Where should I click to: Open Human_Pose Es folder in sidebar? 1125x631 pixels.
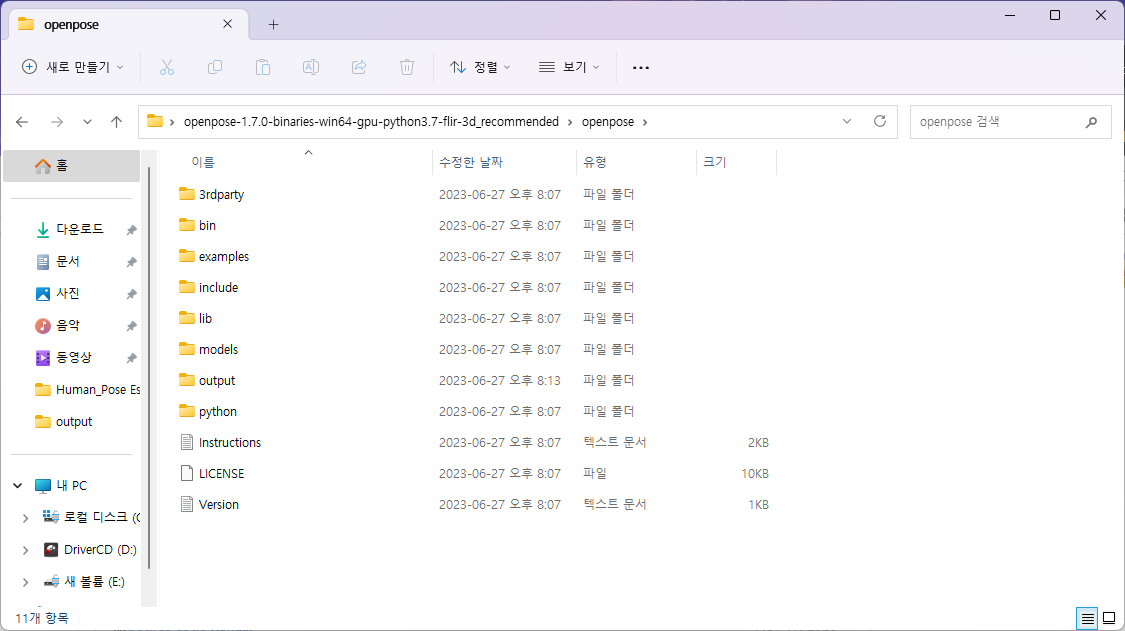point(88,390)
